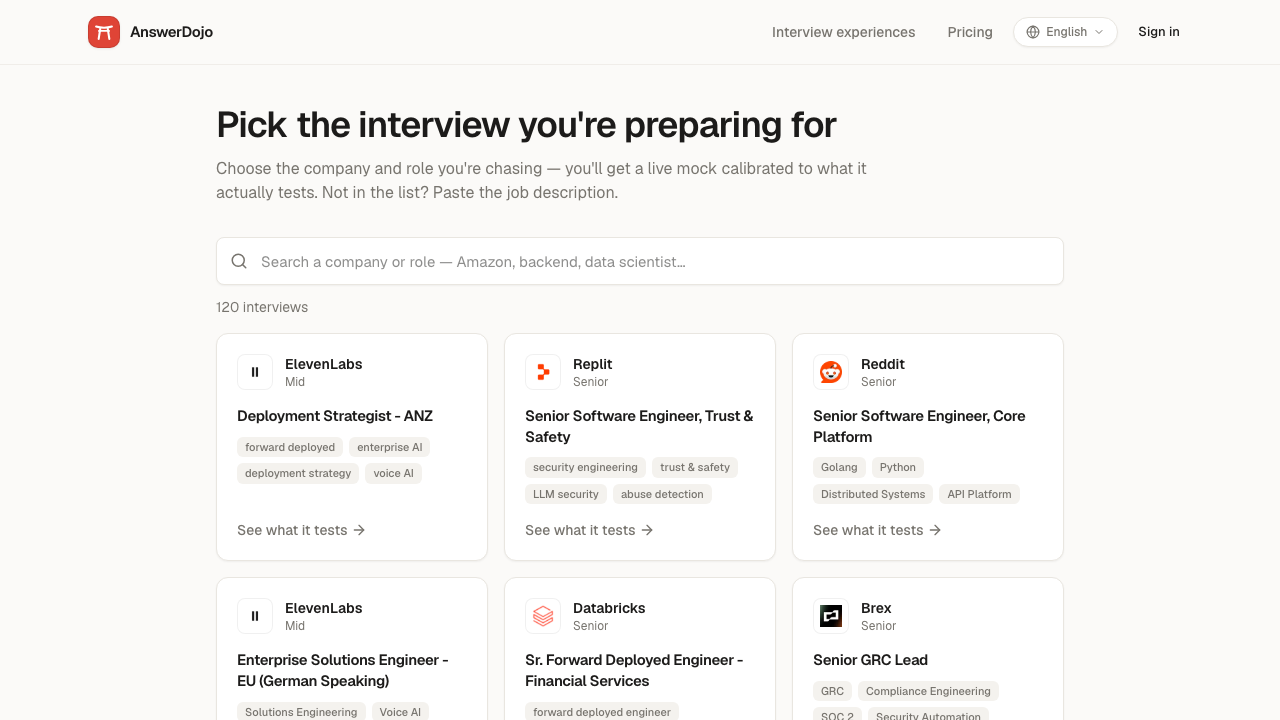The width and height of the screenshot is (1280, 720).
Task: Click the 'forward deployed' tag
Action: click(290, 447)
